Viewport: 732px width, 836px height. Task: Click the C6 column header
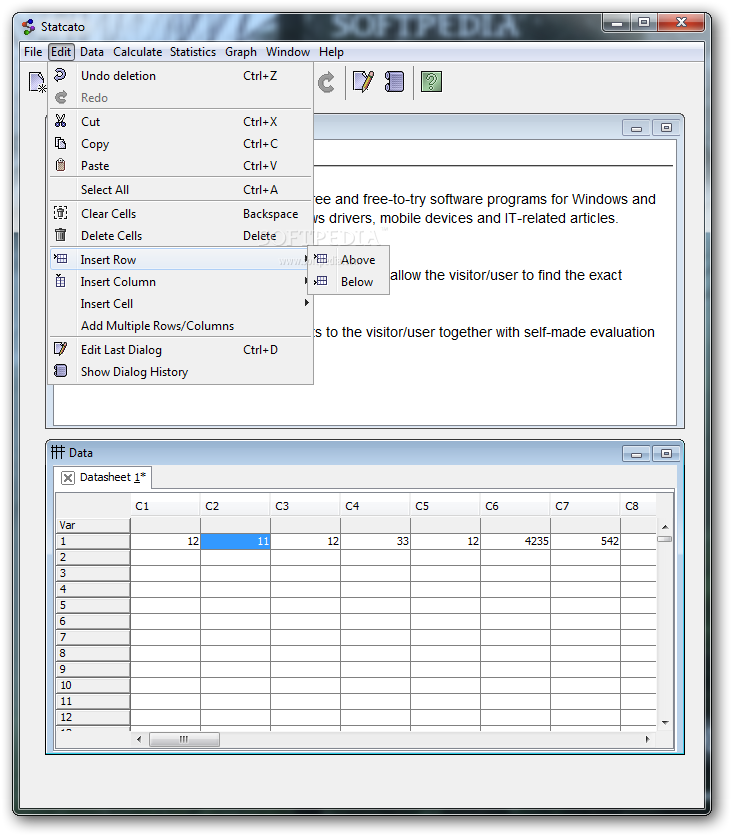[515, 506]
